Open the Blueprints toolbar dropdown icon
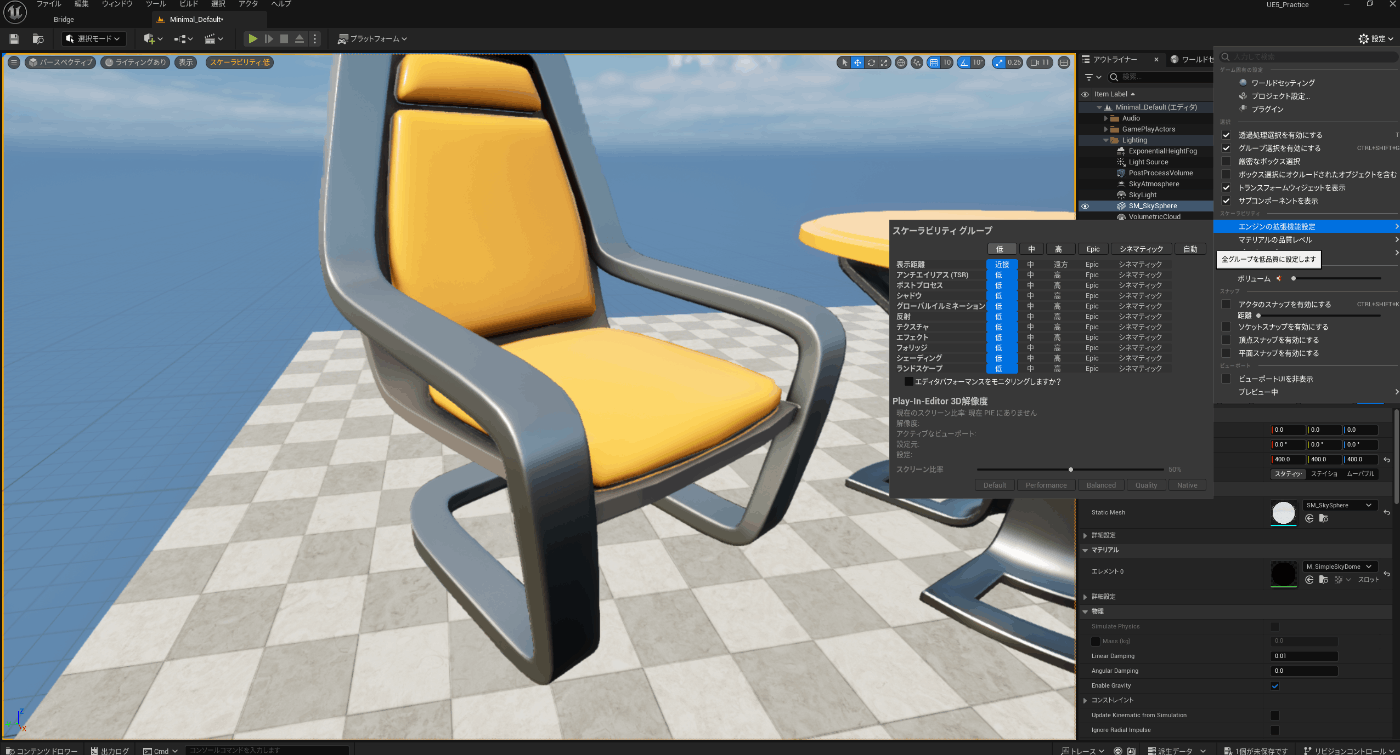Image resolution: width=1400 pixels, height=755 pixels. click(182, 39)
